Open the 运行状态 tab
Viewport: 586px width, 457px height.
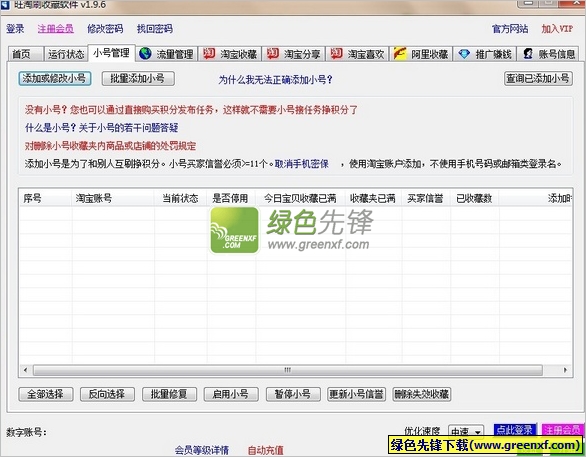coord(66,54)
